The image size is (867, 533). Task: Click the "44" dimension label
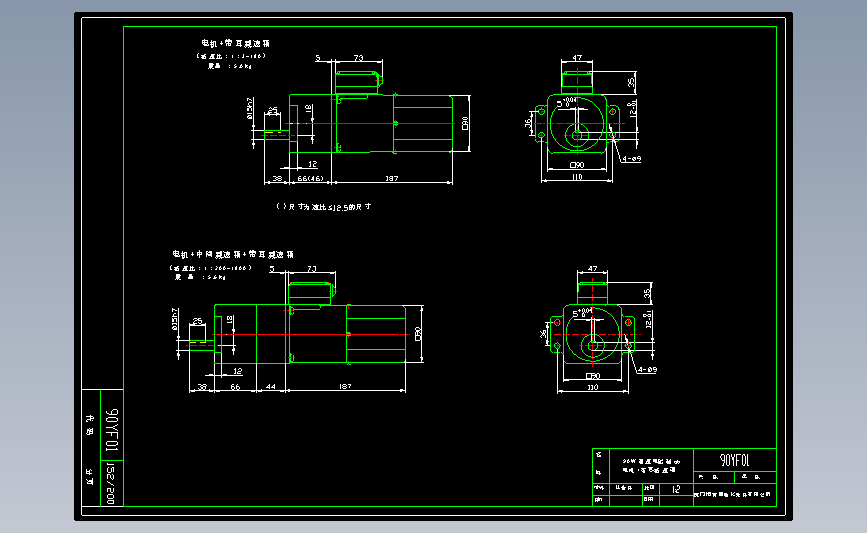pyautogui.click(x=270, y=386)
